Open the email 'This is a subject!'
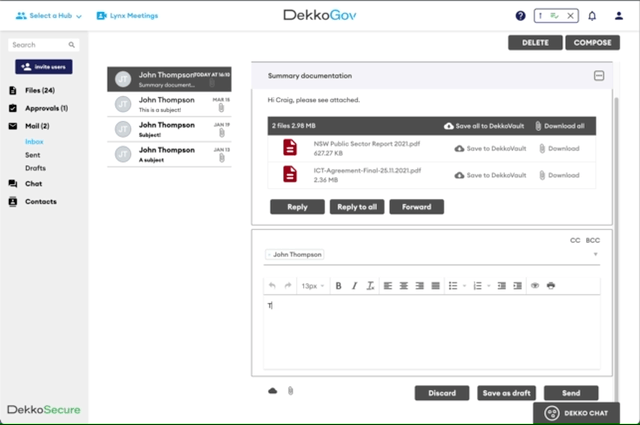 pyautogui.click(x=169, y=105)
